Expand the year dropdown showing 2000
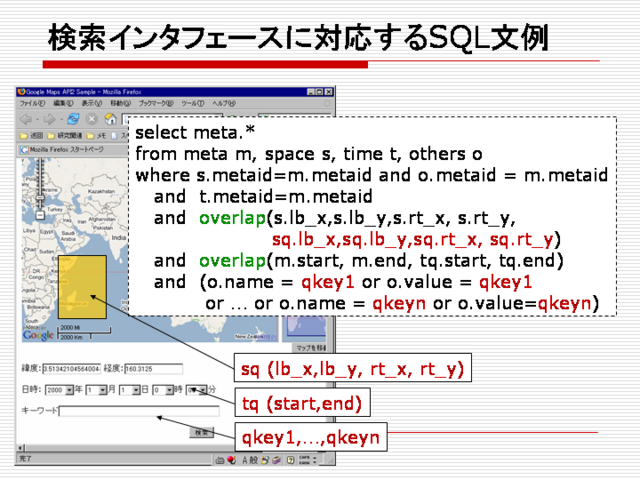640x480 pixels. coord(59,390)
